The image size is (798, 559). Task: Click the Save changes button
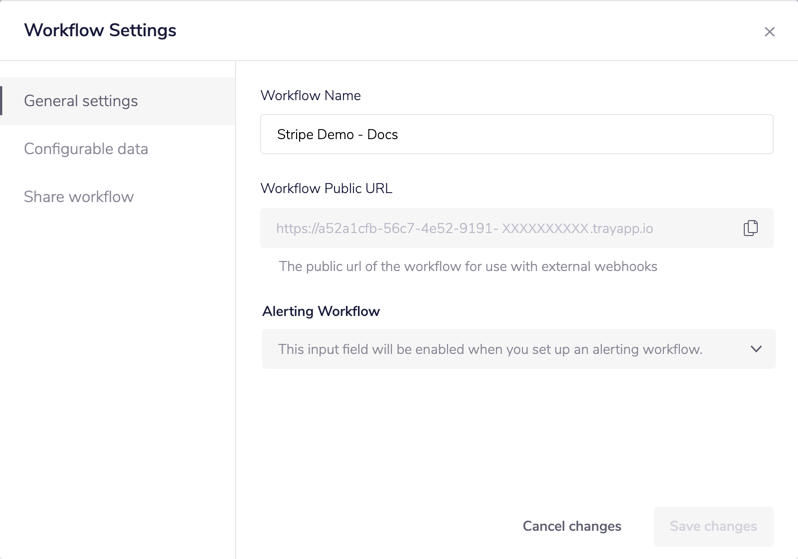713,526
